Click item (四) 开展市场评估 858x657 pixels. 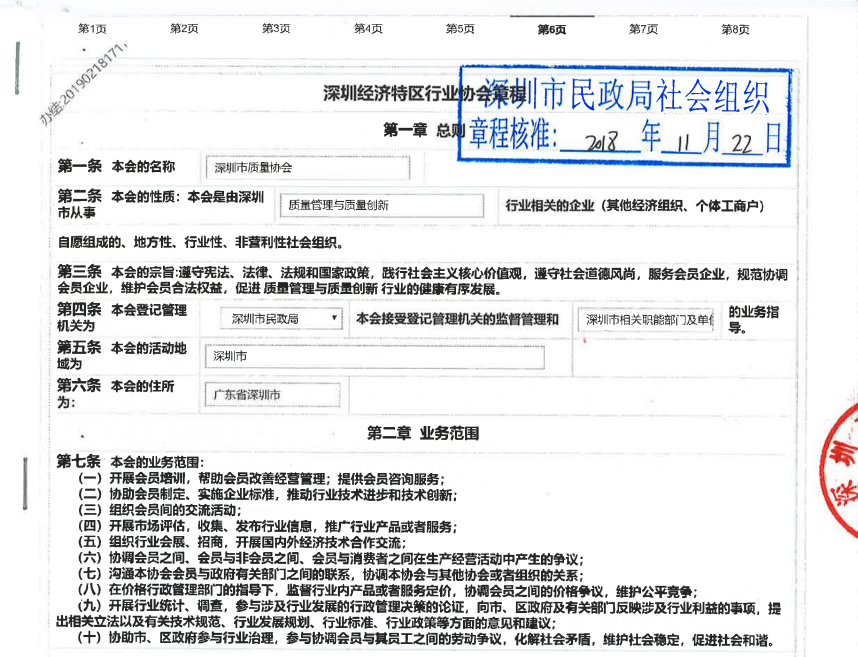coord(267,527)
